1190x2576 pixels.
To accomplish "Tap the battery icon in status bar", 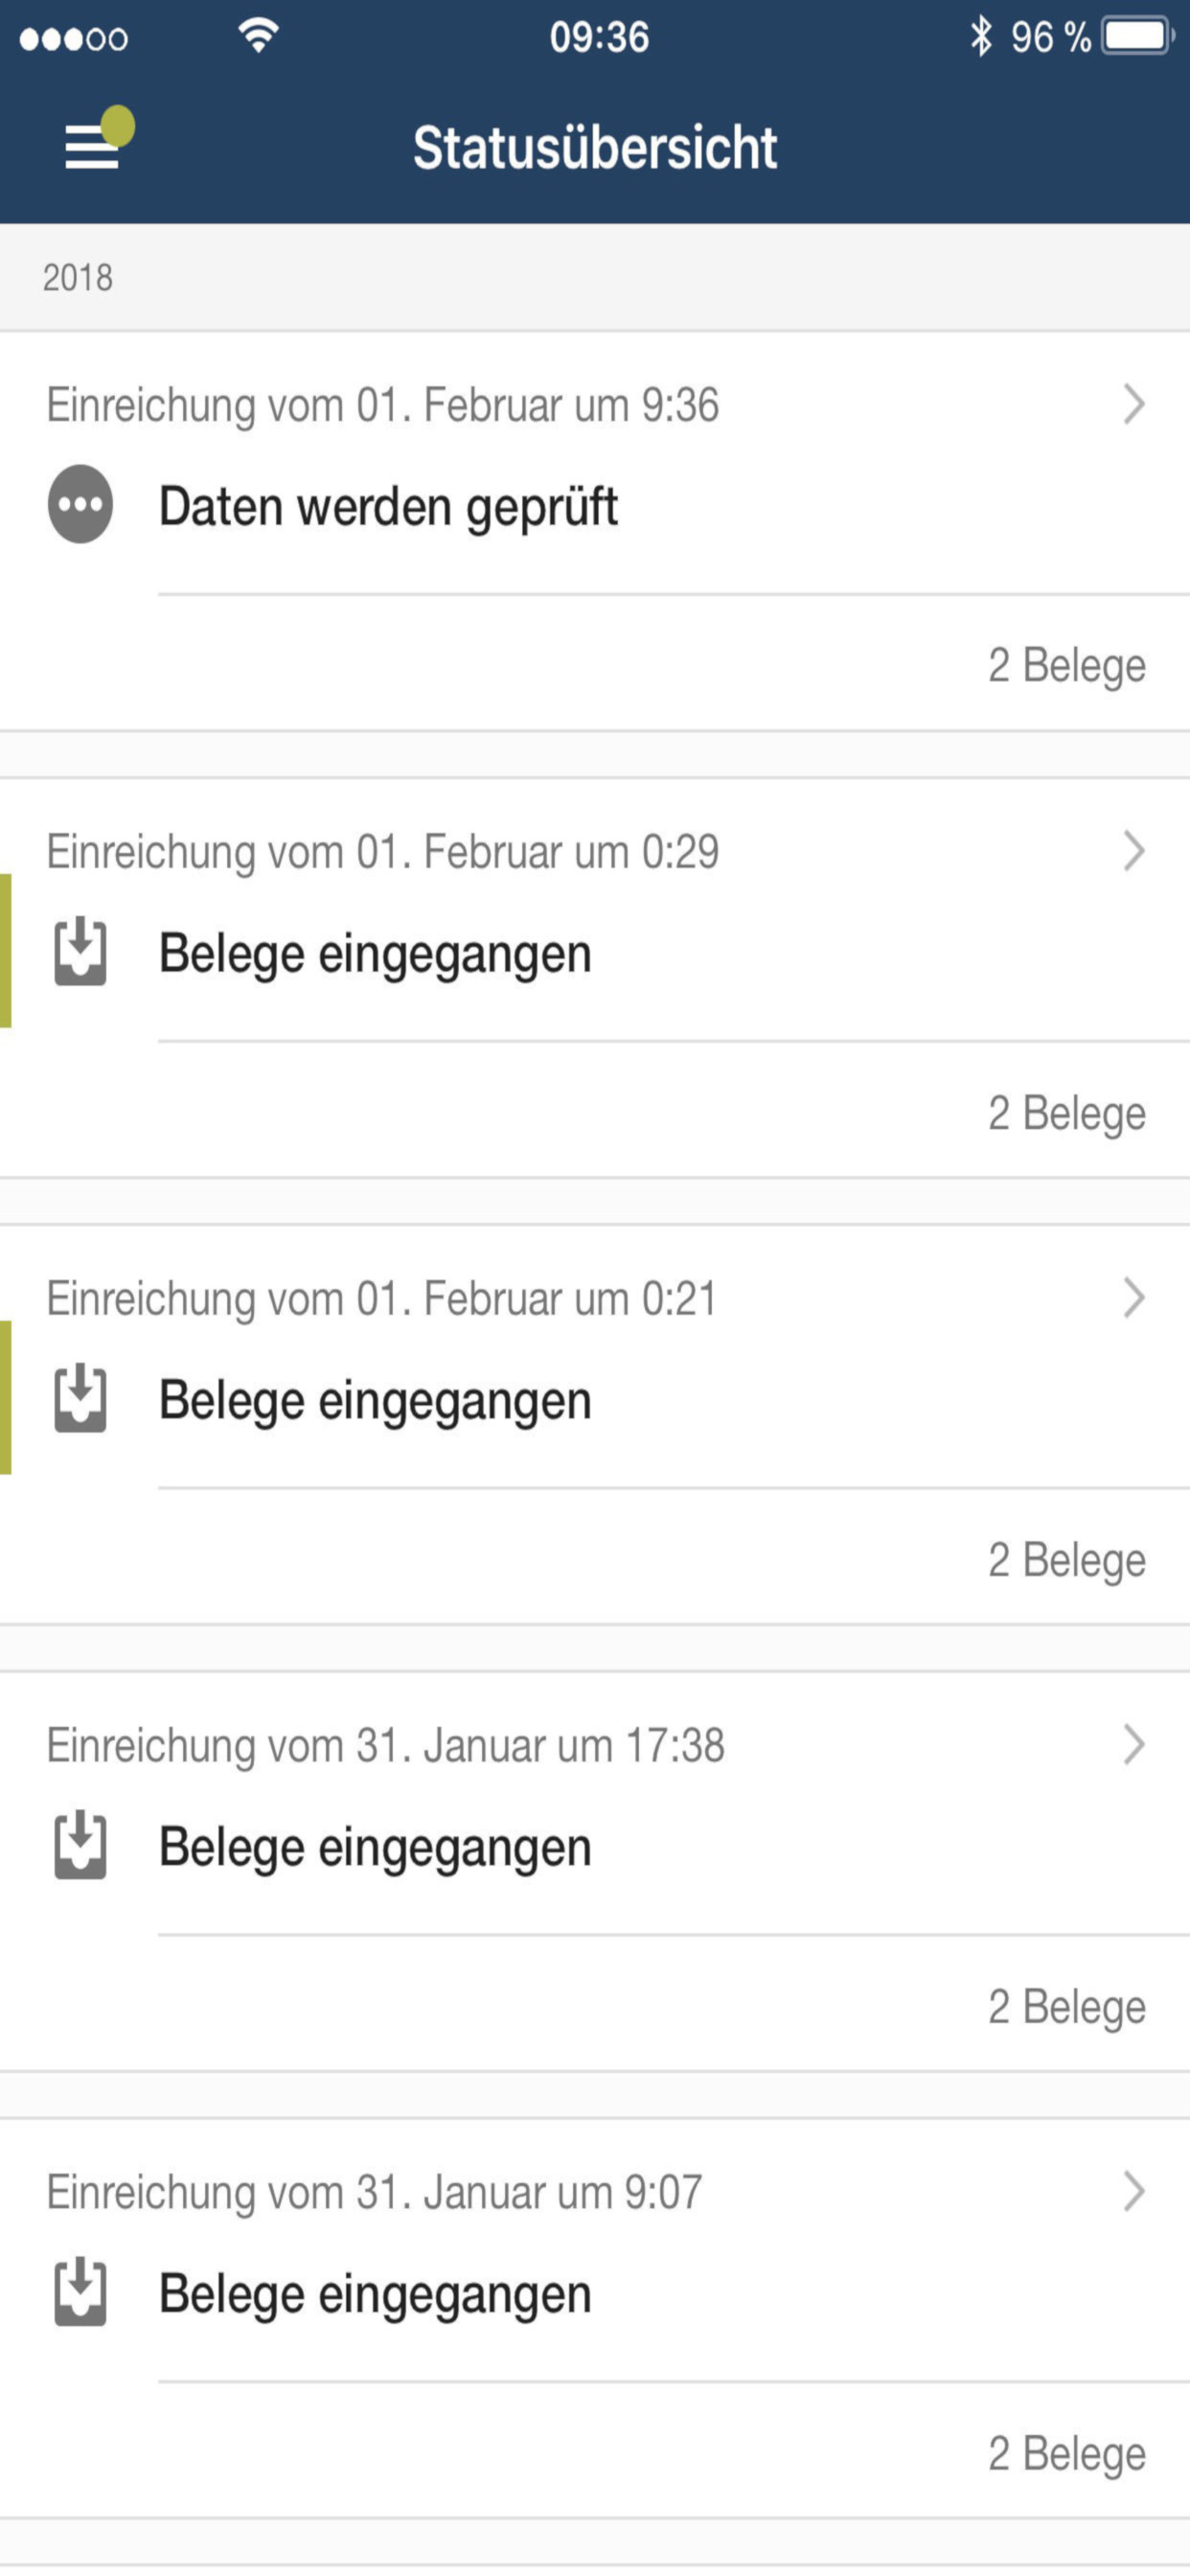I will [x=1138, y=37].
